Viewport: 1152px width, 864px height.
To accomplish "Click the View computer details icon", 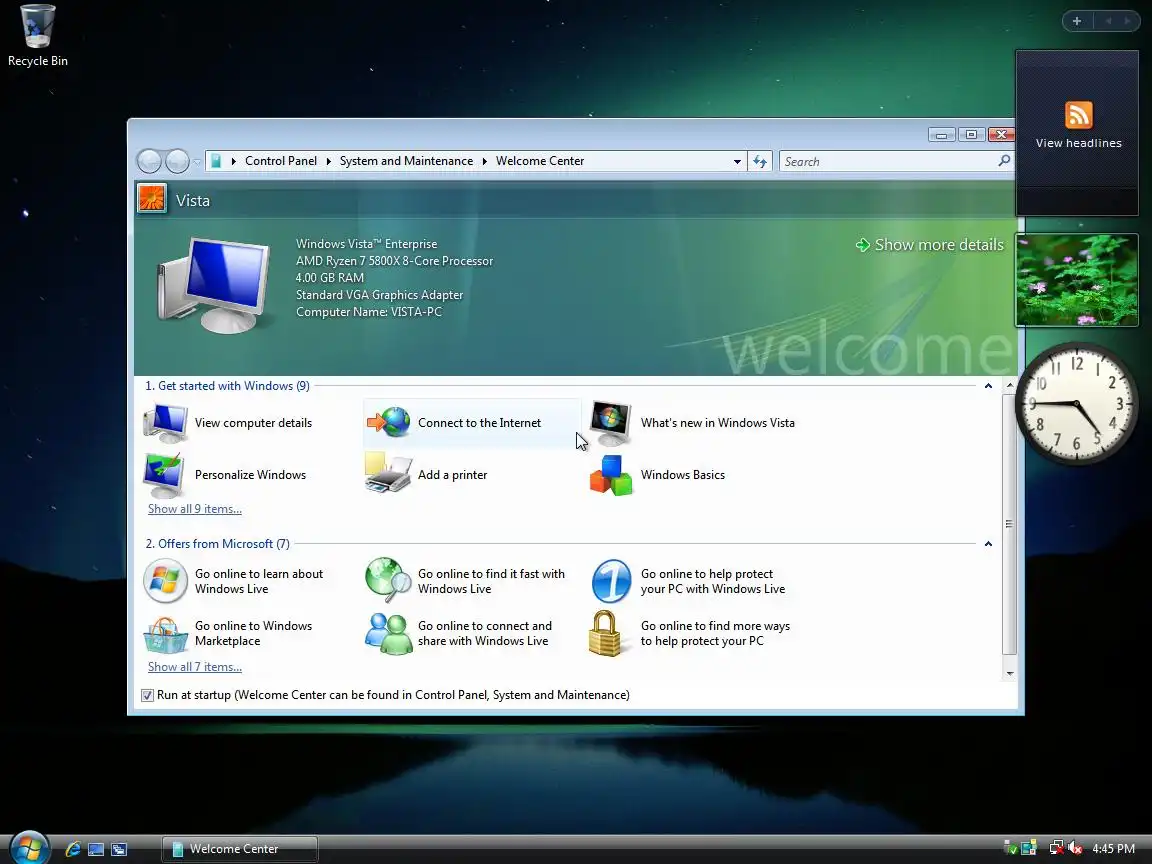I will pos(165,423).
